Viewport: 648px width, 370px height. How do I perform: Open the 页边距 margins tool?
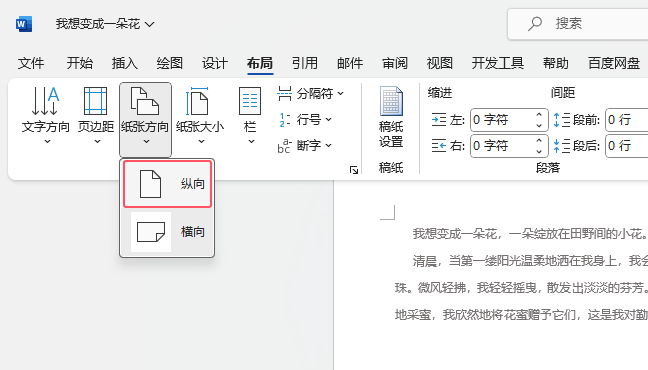click(x=96, y=115)
